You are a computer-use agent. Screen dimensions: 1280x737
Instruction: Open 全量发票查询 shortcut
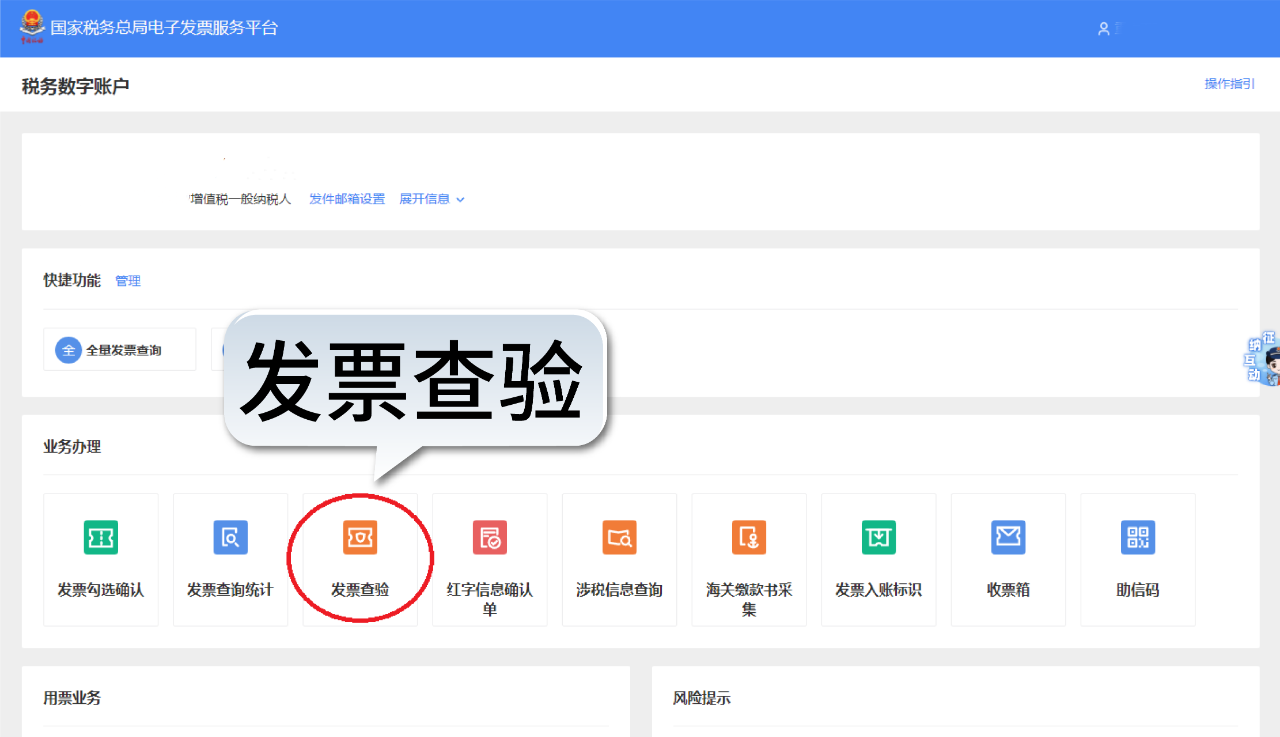(x=120, y=350)
